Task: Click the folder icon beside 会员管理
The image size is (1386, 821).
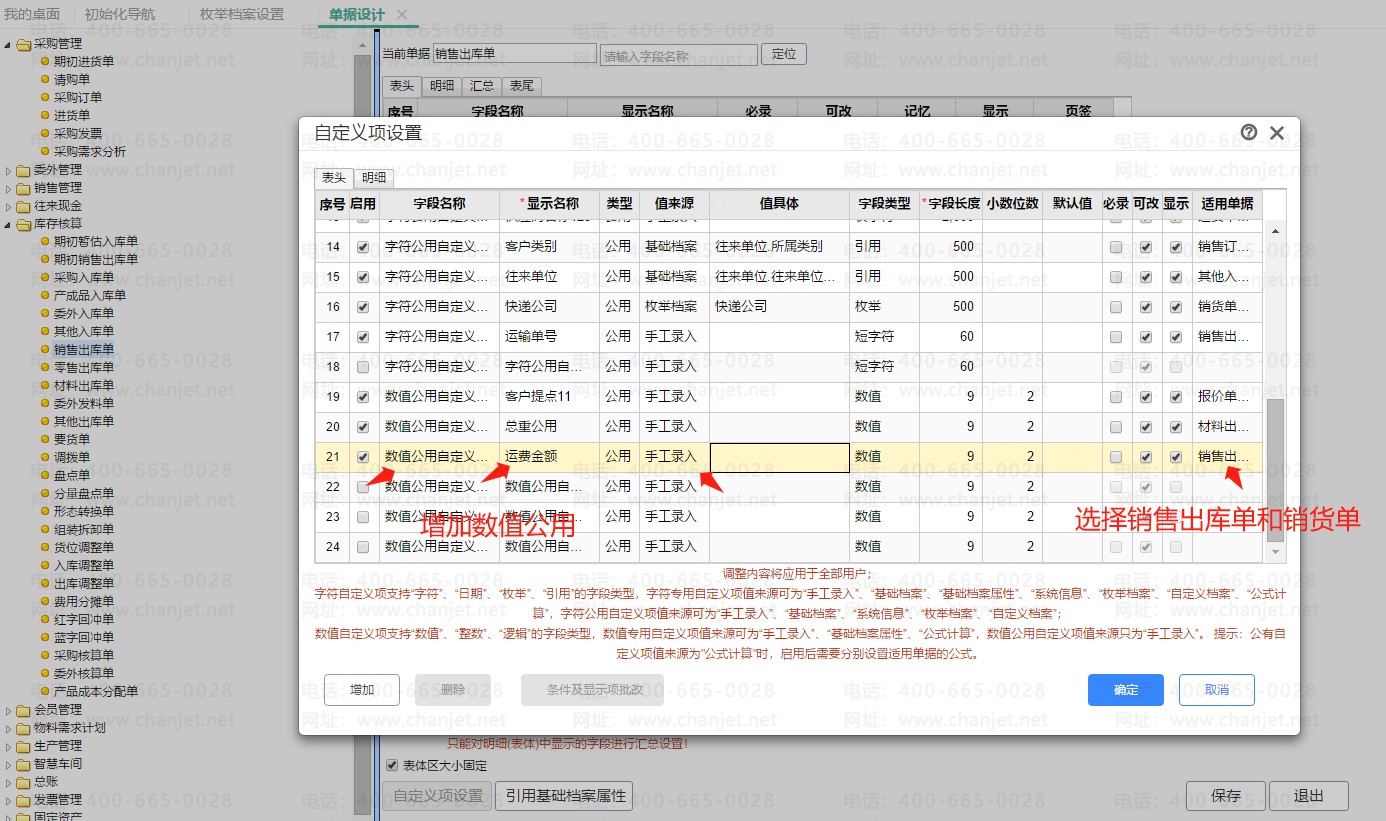Action: 23,710
